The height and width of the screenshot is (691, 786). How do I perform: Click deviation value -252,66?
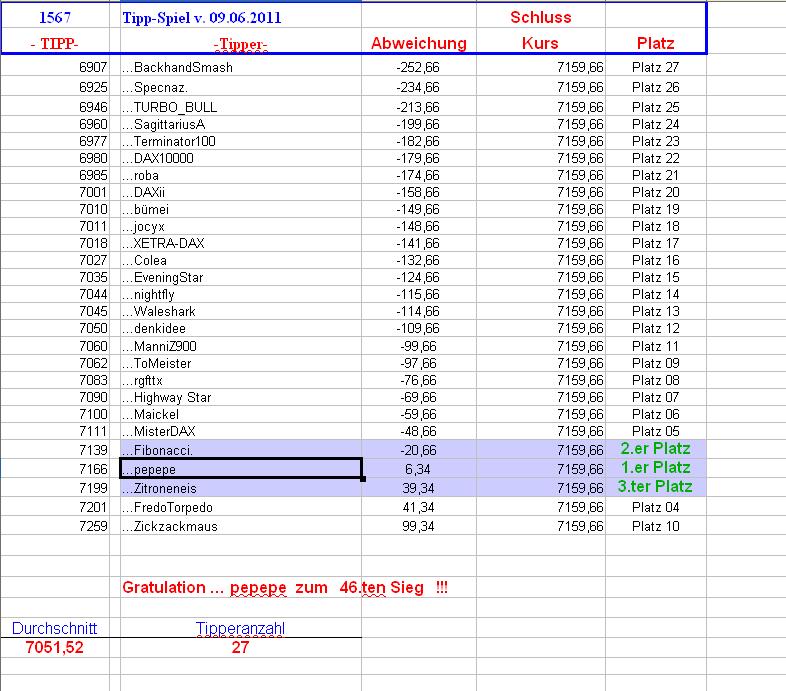coord(419,67)
